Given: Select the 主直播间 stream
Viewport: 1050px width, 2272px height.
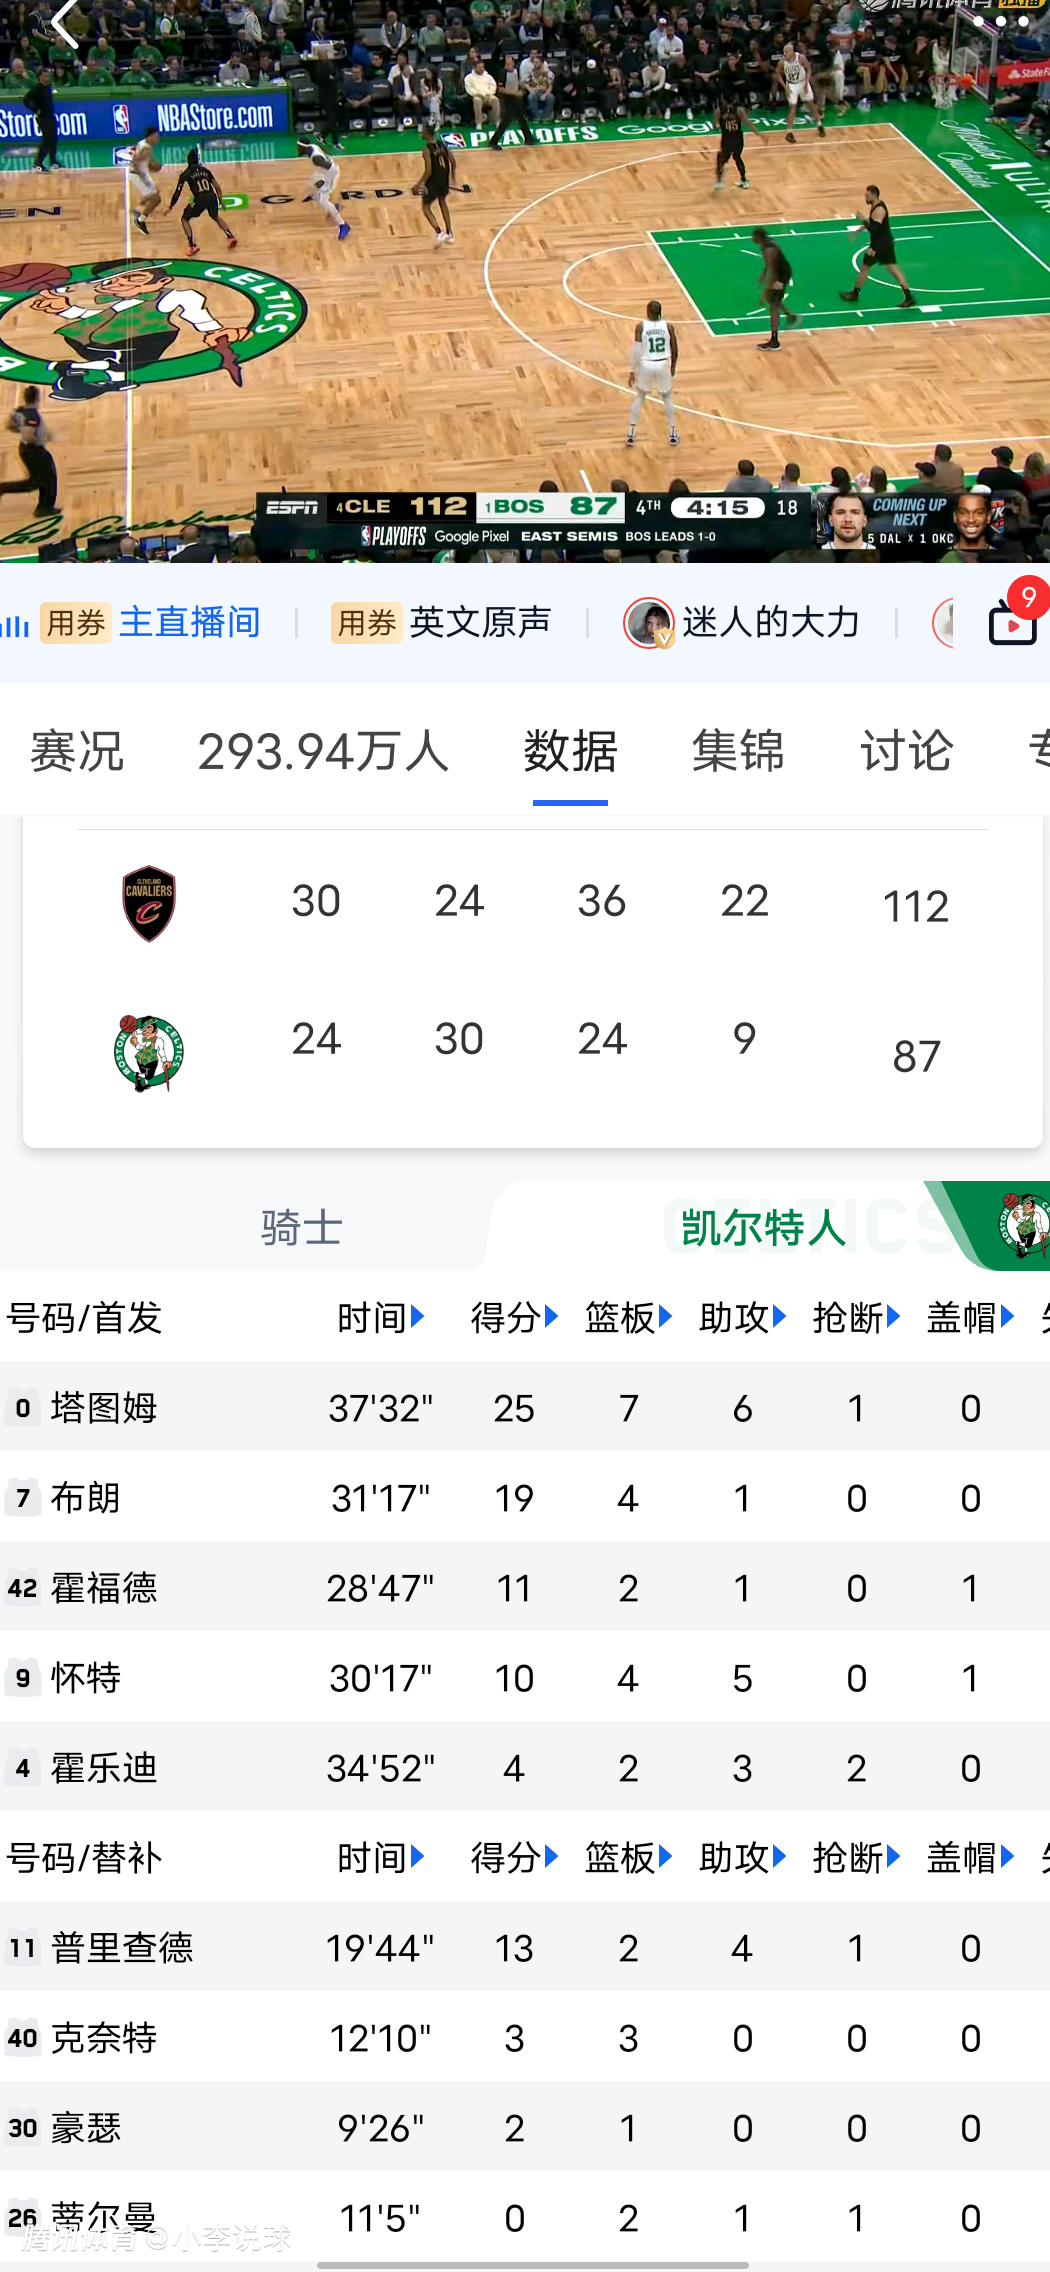Looking at the screenshot, I should (x=189, y=622).
